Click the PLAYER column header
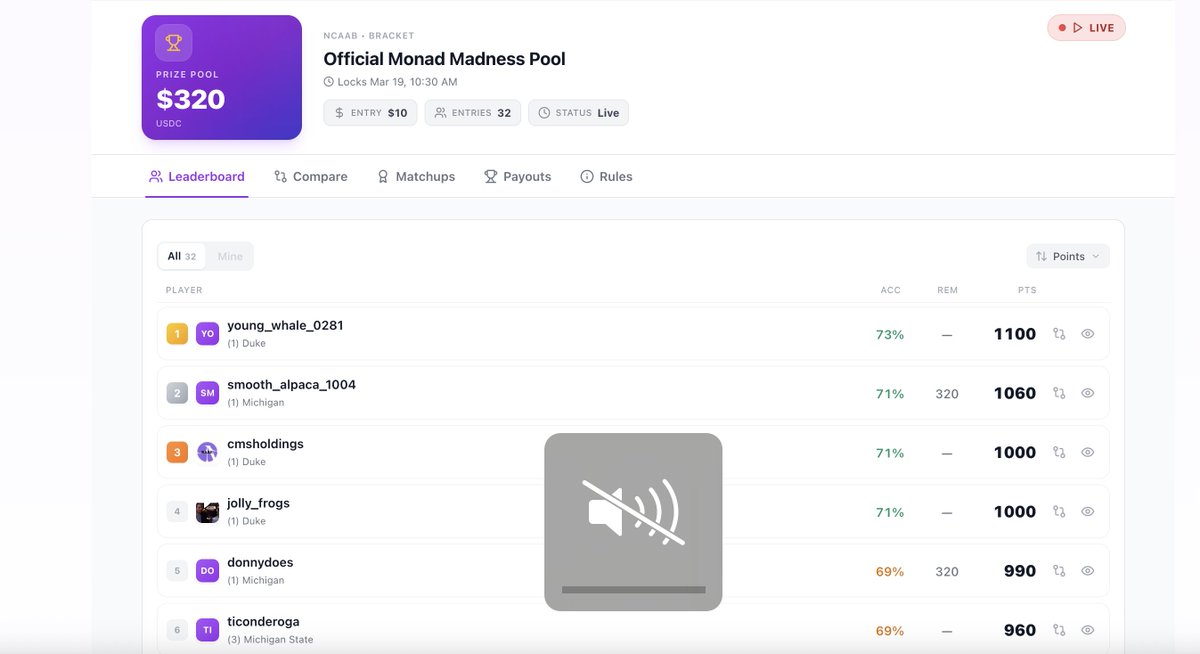1200x654 pixels. click(184, 290)
